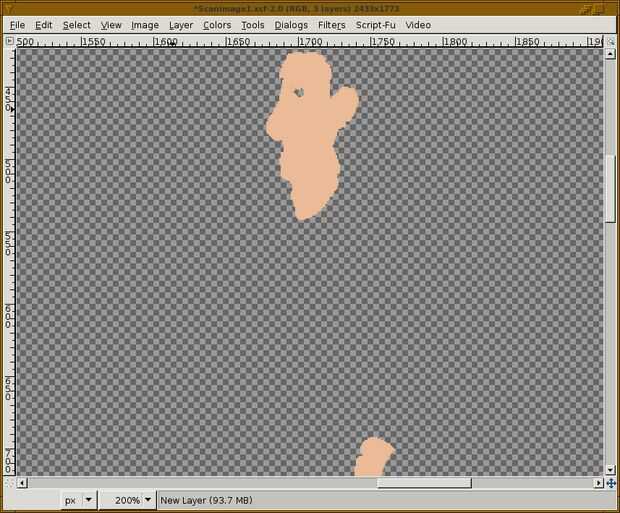
Task: Open the Tools menu
Action: click(253, 25)
